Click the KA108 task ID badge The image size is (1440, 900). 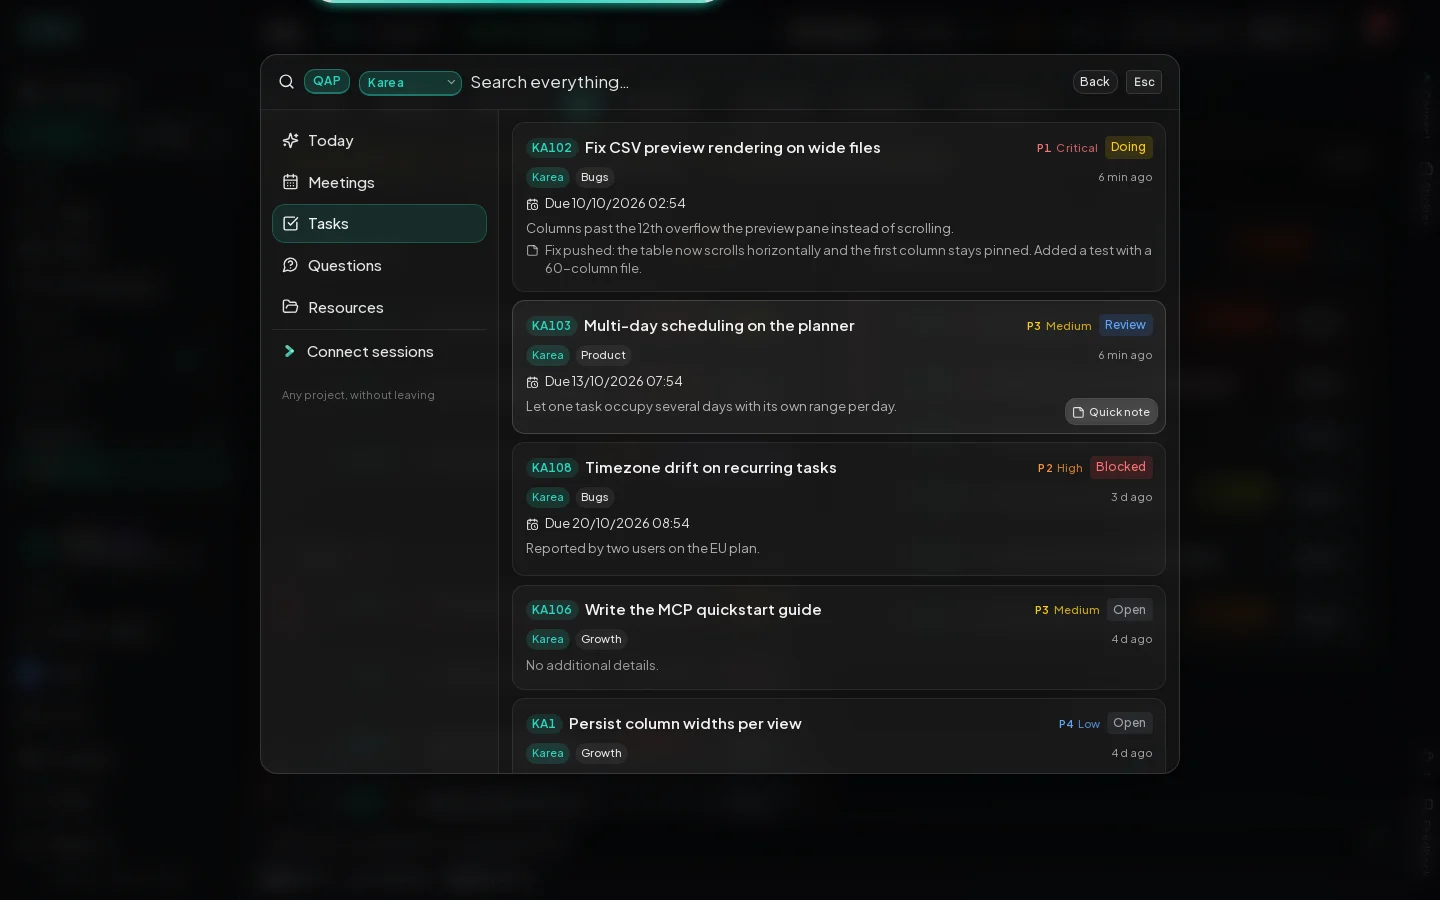coord(551,468)
